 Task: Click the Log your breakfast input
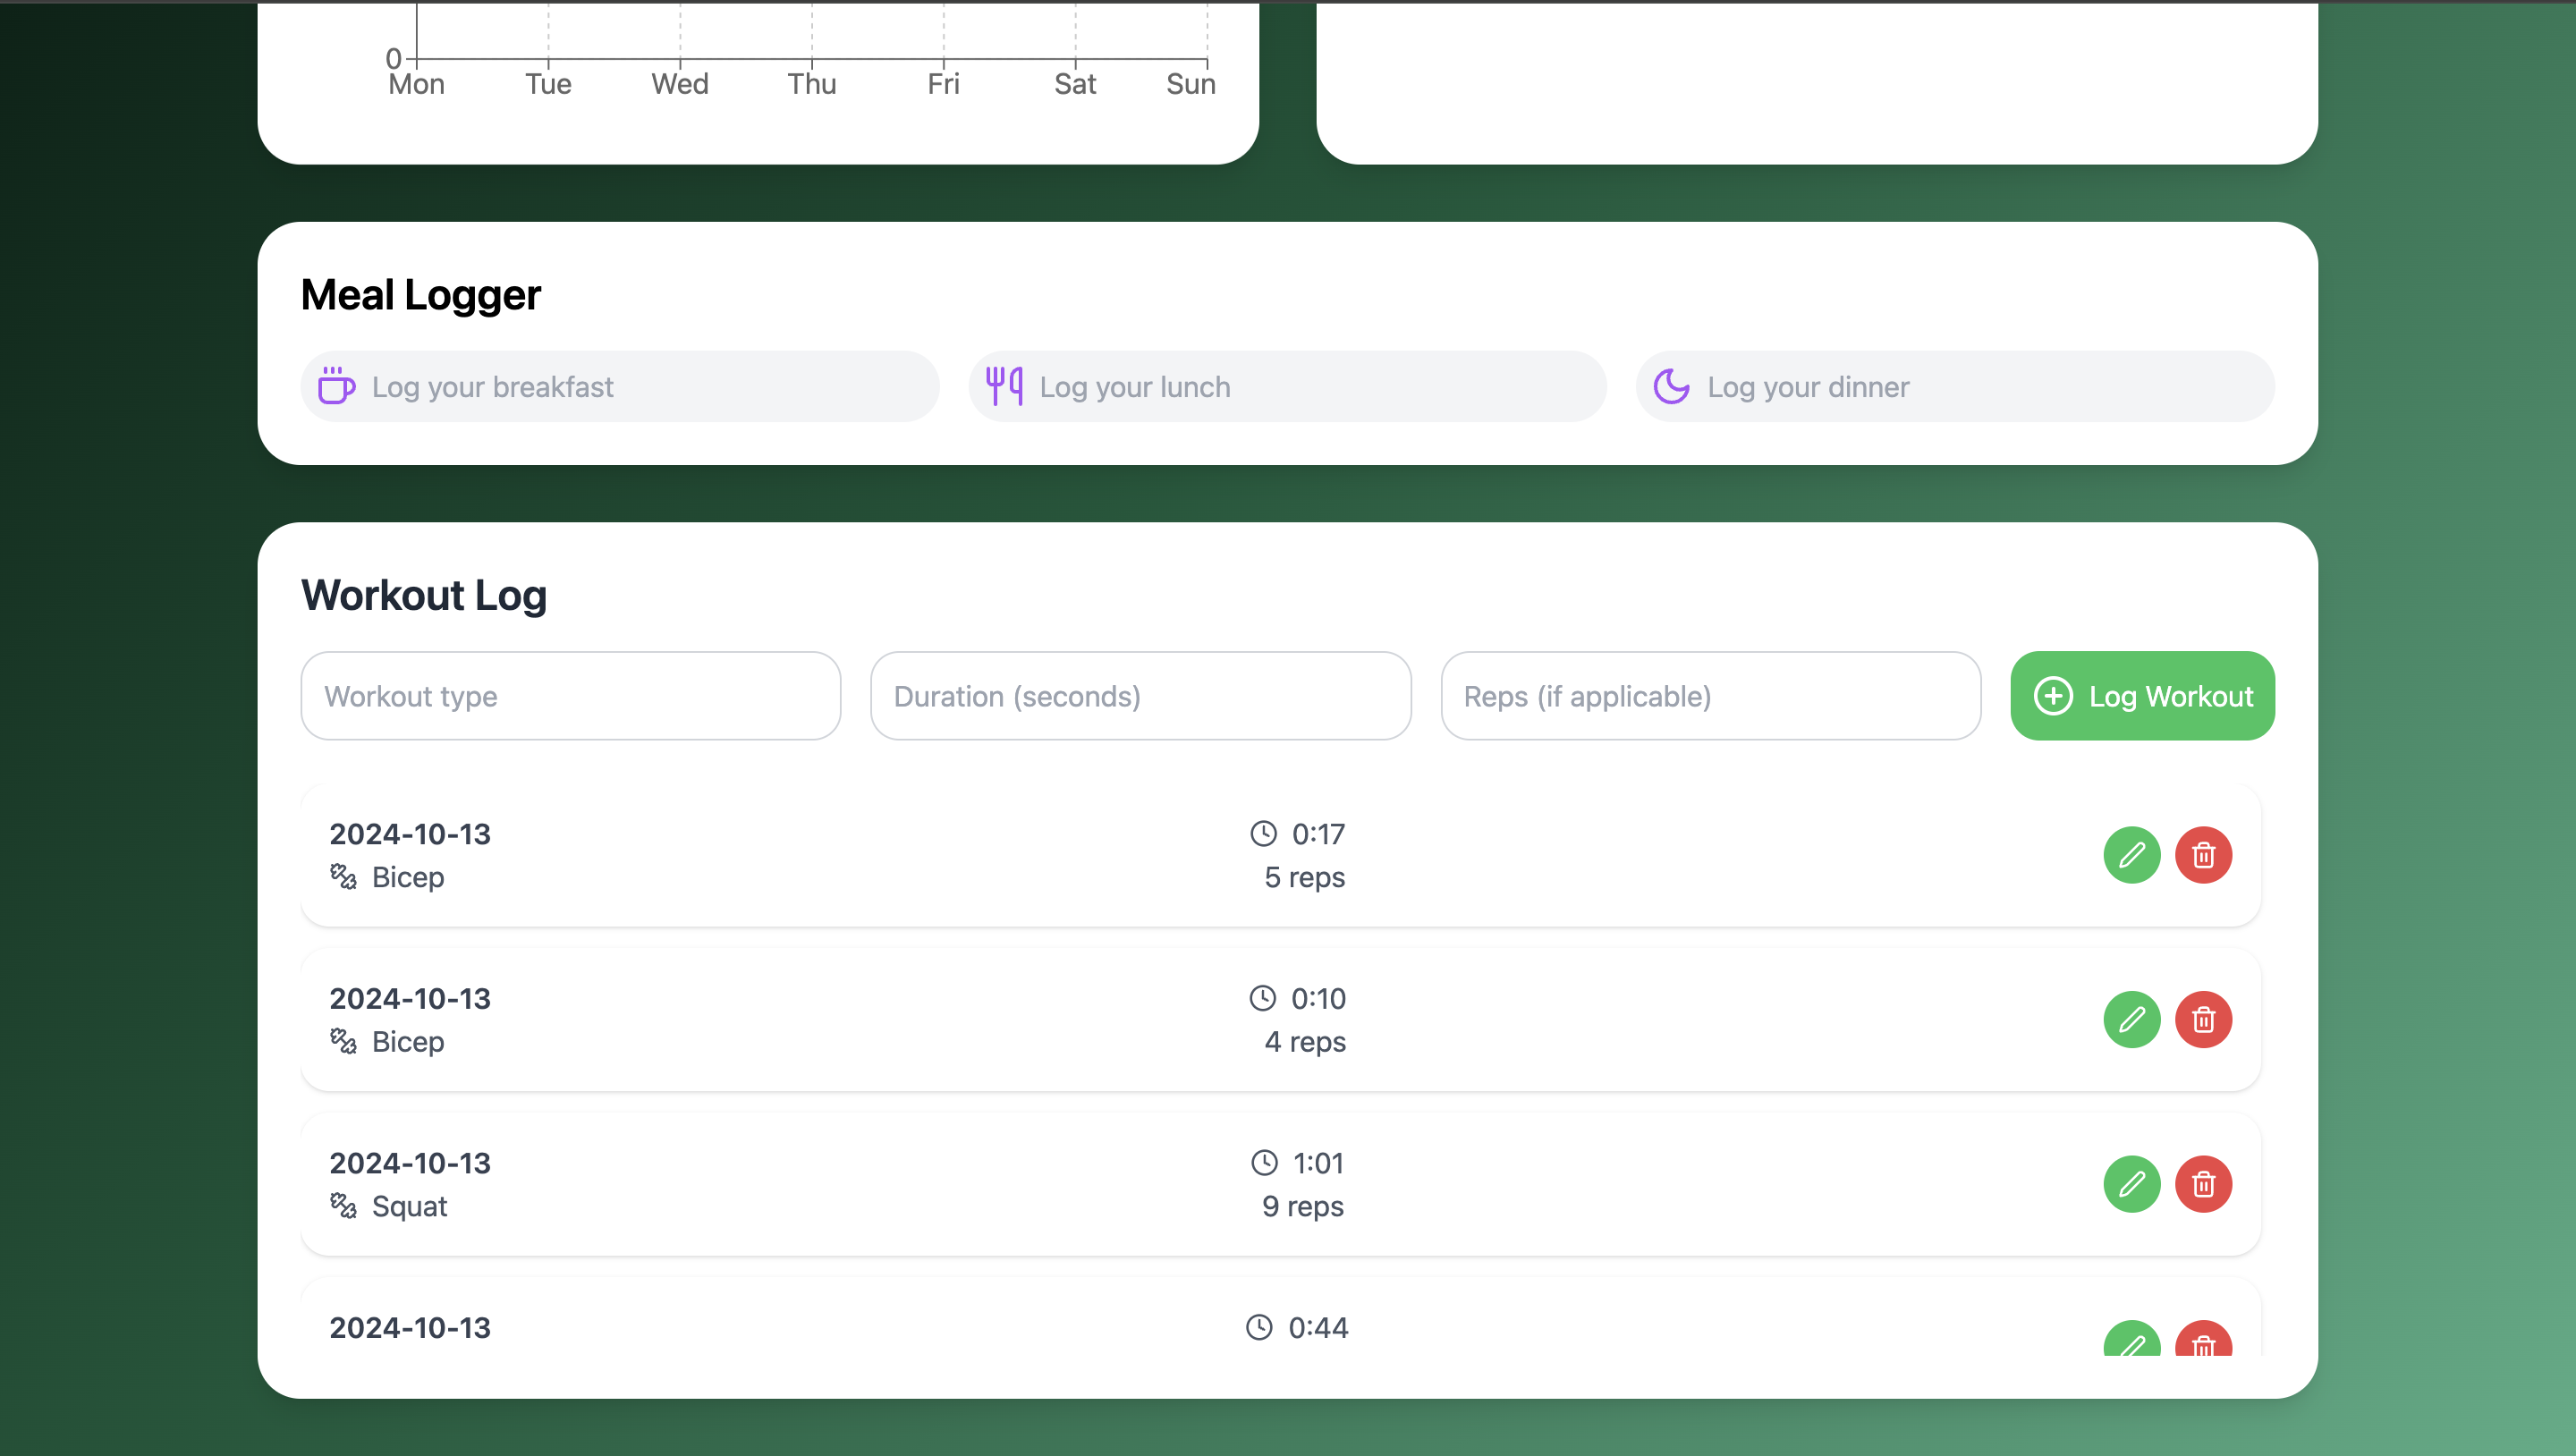pos(640,387)
